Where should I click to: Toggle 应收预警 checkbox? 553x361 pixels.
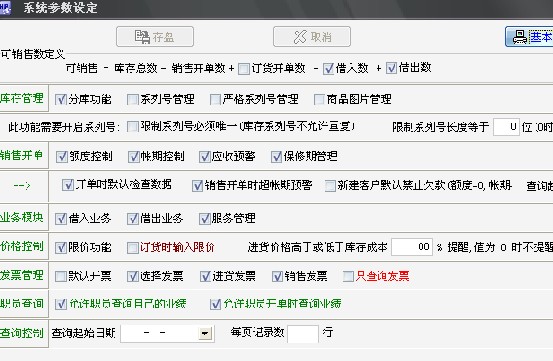(205, 157)
